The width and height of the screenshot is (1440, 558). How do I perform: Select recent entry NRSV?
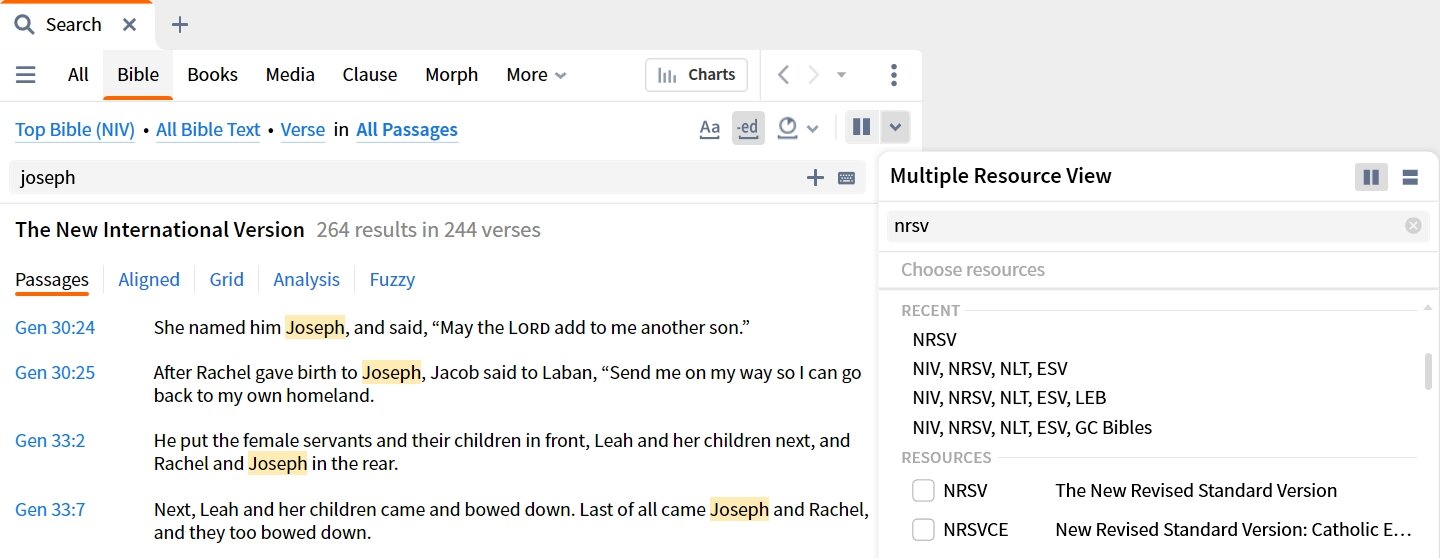point(935,339)
